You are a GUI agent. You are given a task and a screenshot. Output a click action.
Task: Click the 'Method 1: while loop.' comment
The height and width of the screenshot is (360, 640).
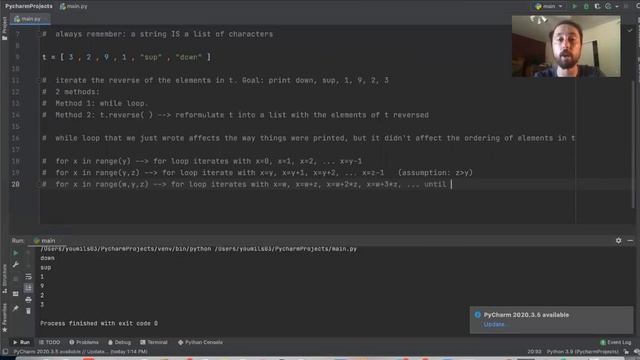tap(95, 103)
